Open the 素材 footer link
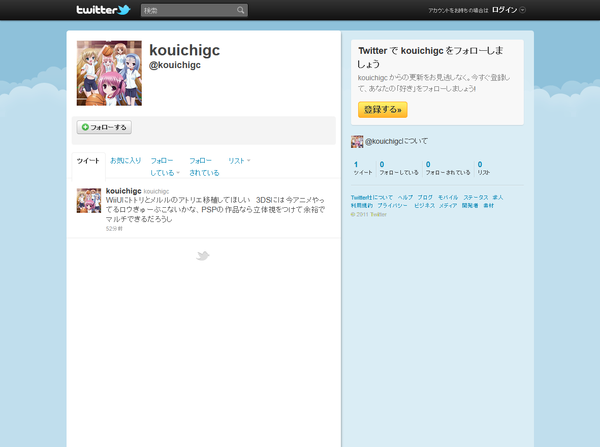This screenshot has width=600, height=447. coord(489,206)
